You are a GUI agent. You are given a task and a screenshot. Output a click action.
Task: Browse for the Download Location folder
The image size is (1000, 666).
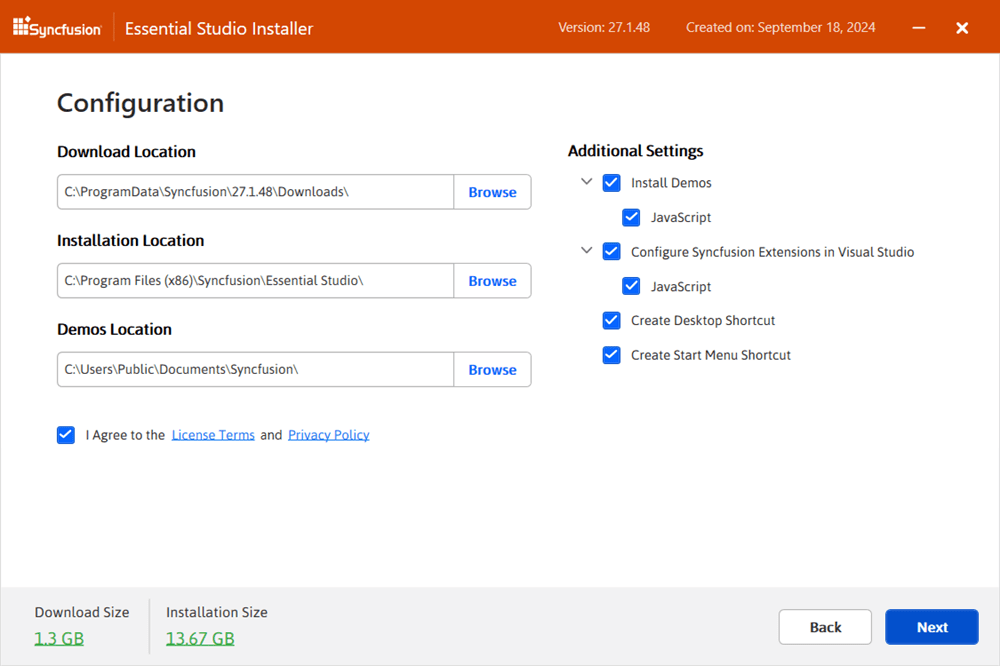(x=492, y=192)
